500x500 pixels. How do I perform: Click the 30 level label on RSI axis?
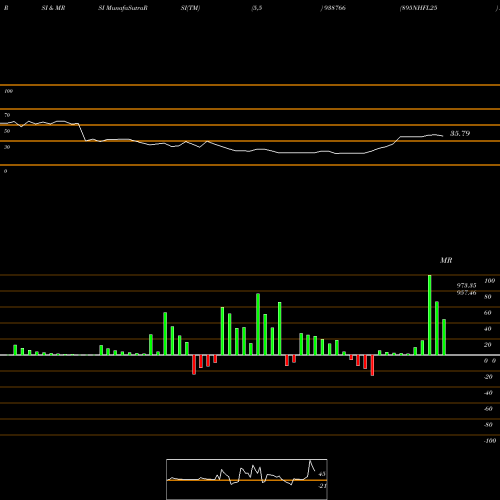pos(7,147)
